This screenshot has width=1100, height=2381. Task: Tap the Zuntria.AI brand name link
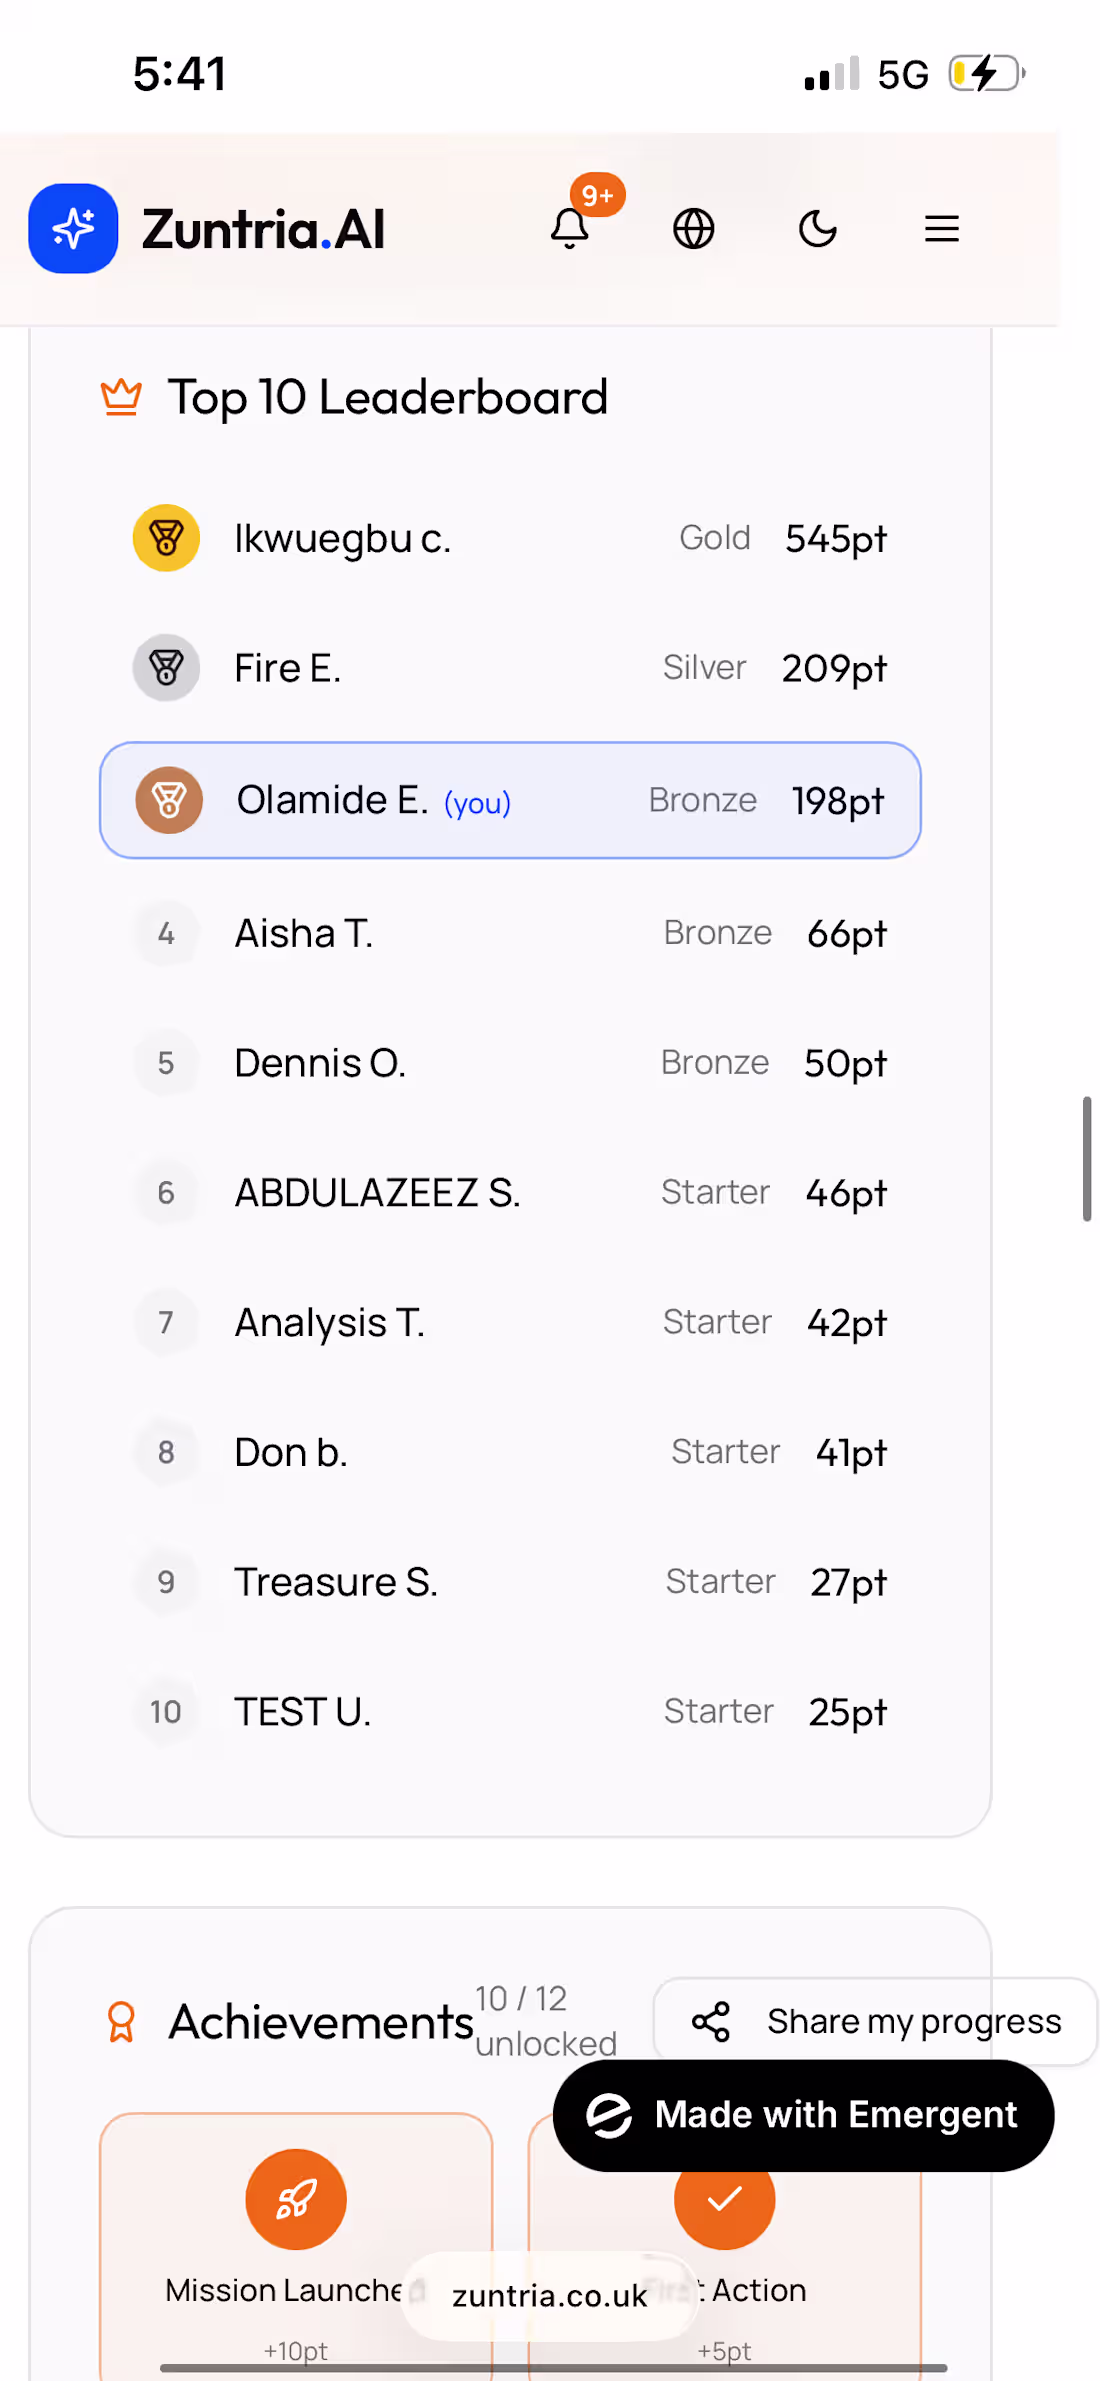tap(263, 229)
